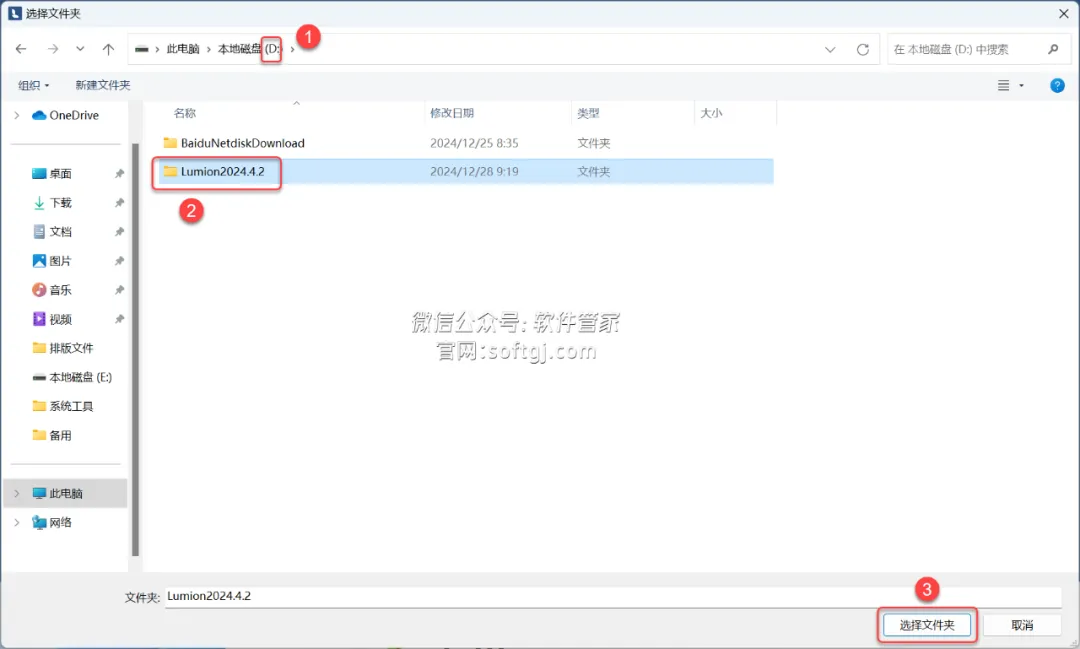Unpin 下载 pin icon
1080x649 pixels.
tap(119, 203)
